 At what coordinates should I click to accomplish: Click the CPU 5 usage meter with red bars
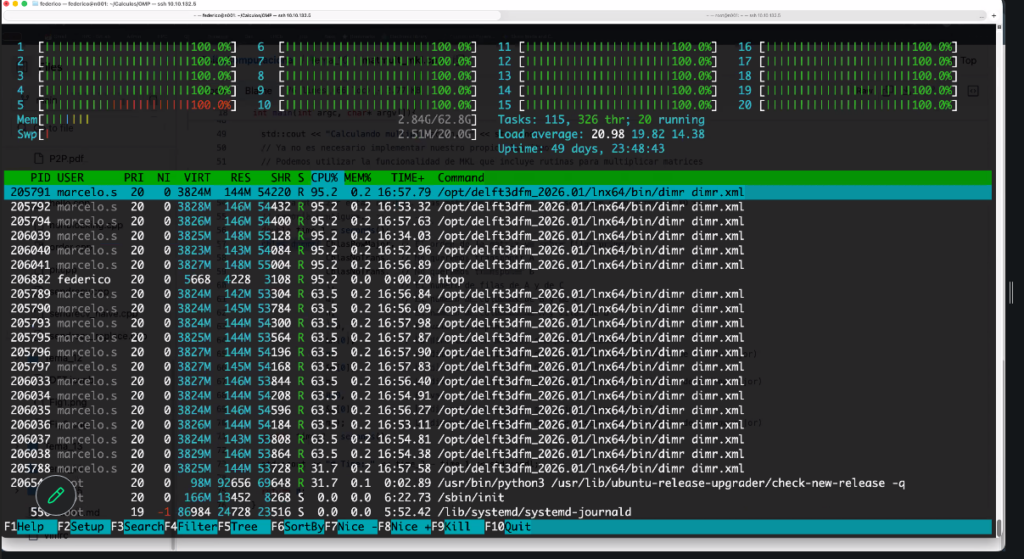127,104
